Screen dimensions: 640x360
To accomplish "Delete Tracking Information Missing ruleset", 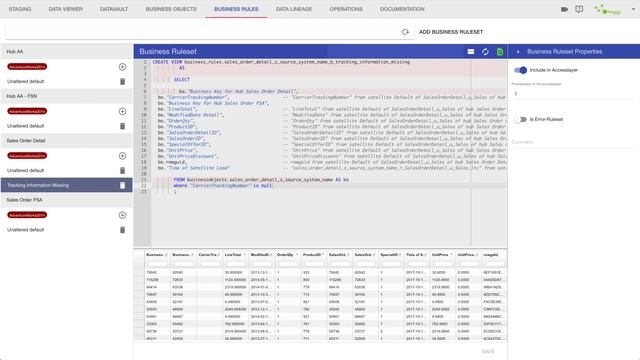I will coord(122,185).
